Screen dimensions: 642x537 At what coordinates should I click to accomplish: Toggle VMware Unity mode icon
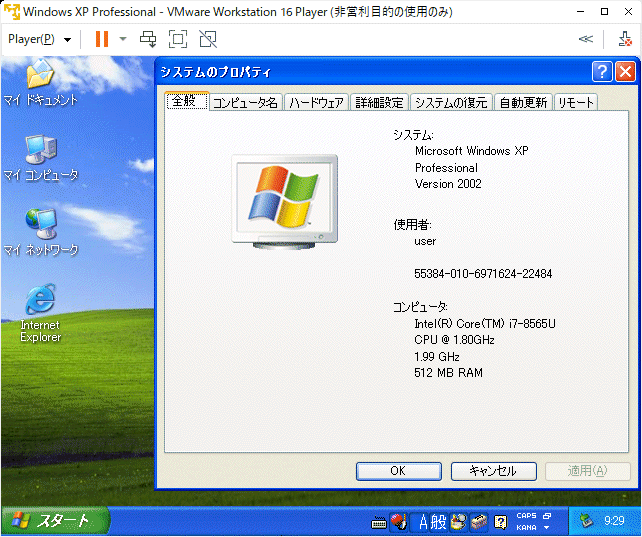coord(208,39)
